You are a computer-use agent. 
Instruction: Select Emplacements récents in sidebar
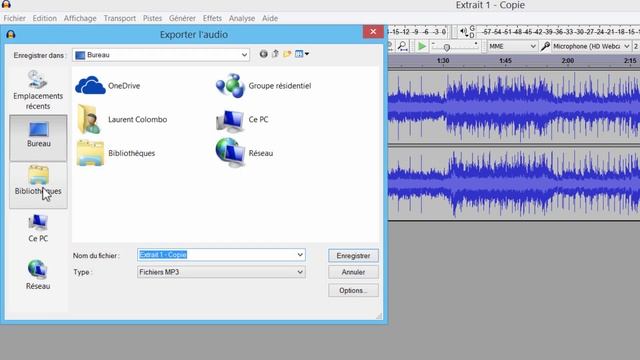tap(38, 90)
